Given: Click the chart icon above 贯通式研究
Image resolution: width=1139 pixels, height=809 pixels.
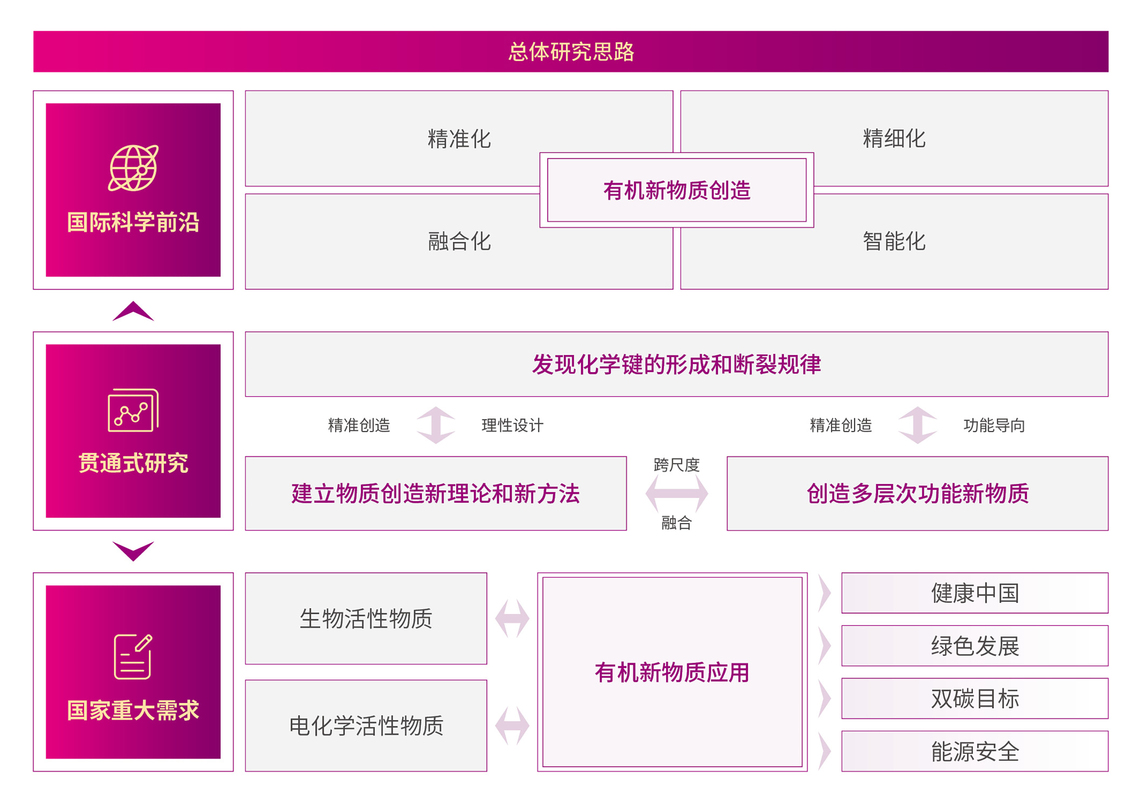Looking at the screenshot, I should (133, 410).
